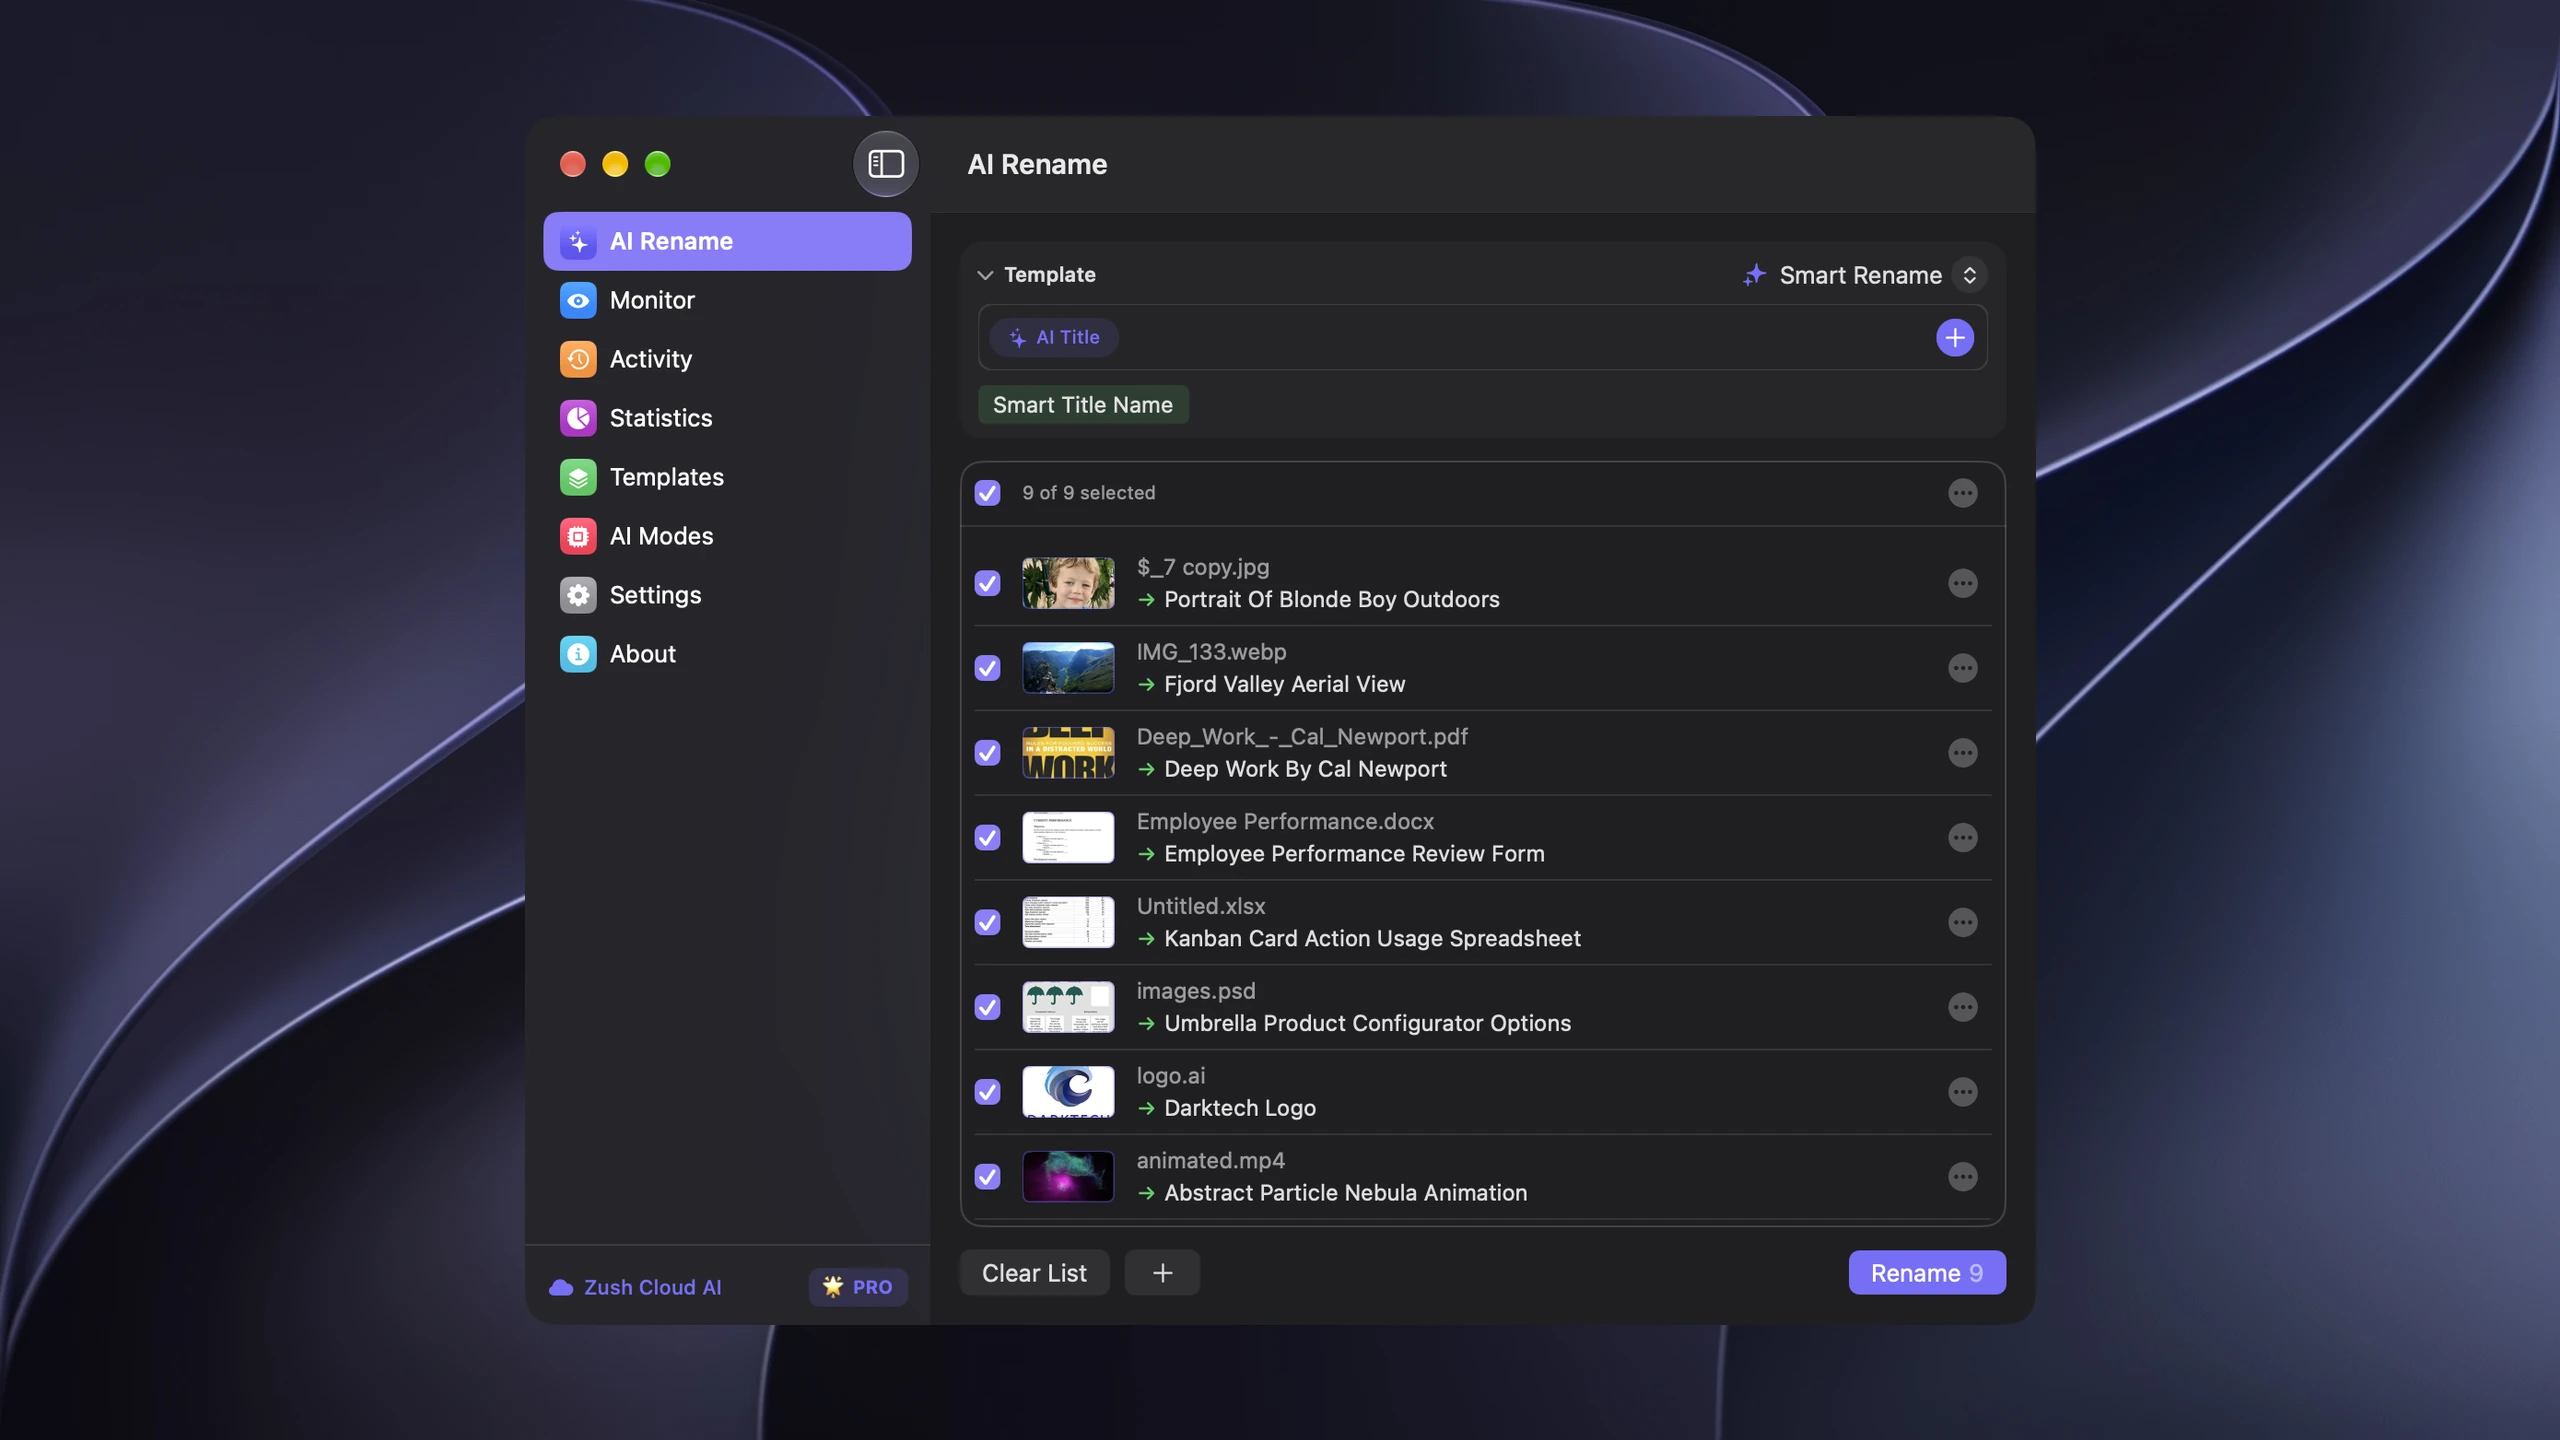2560x1440 pixels.
Task: Click the nebula animation thumbnail
Action: click(x=1068, y=1177)
